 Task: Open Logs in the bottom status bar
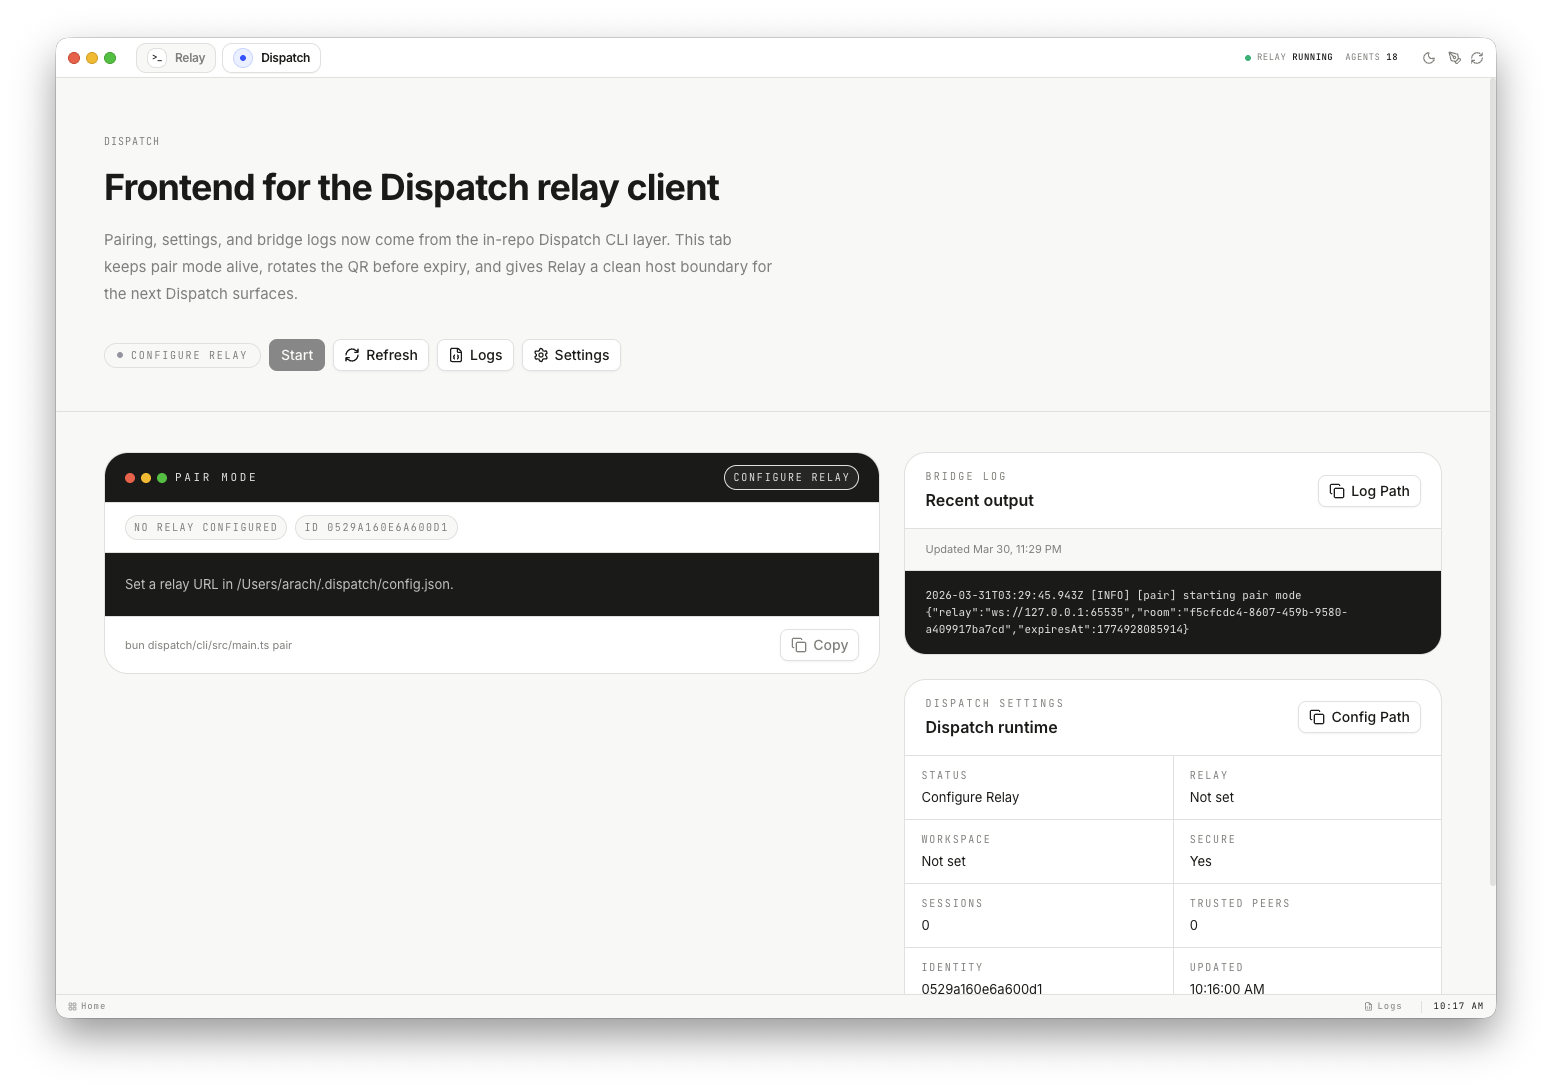pos(1384,1006)
